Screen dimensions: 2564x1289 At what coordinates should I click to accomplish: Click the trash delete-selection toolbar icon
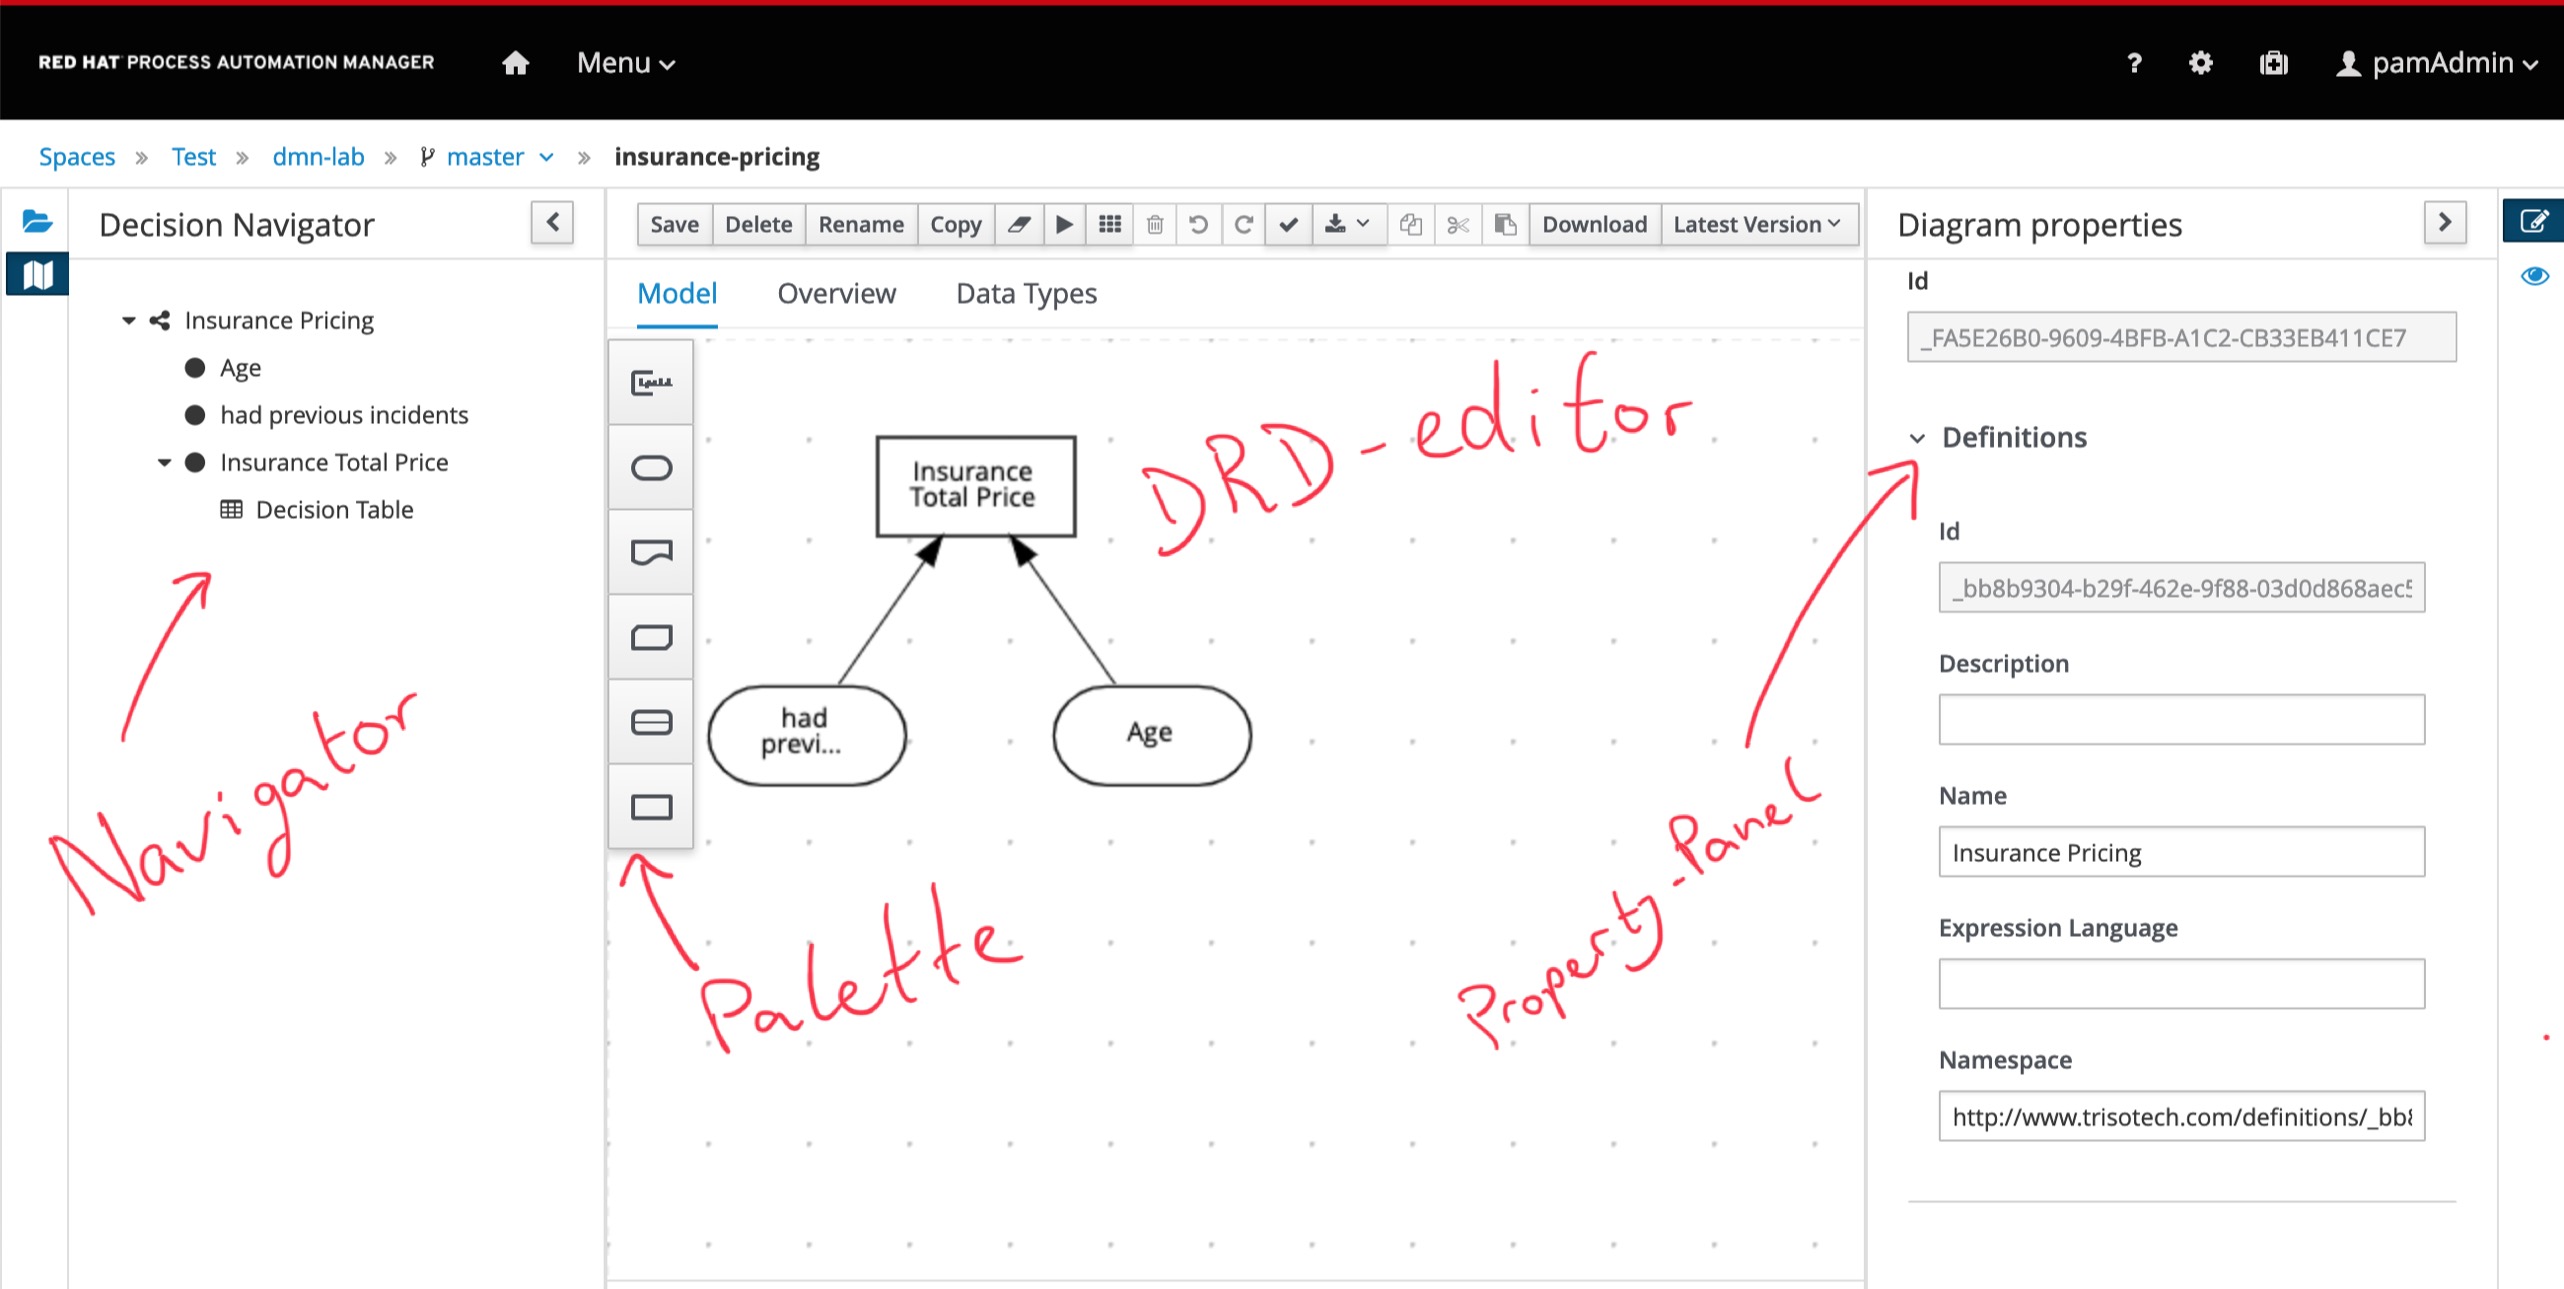point(1155,224)
